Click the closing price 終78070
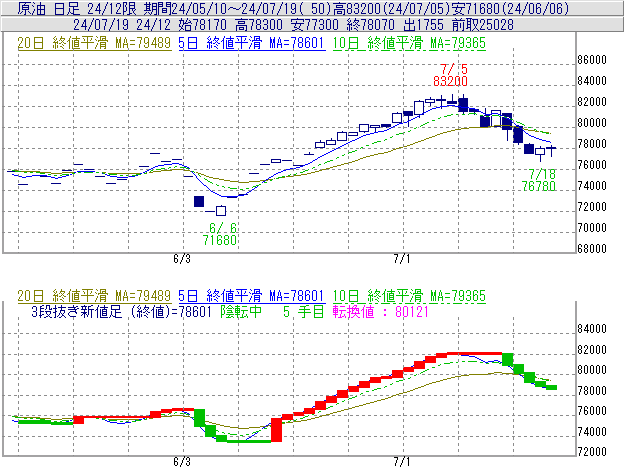The image size is (624, 475). coord(370,25)
